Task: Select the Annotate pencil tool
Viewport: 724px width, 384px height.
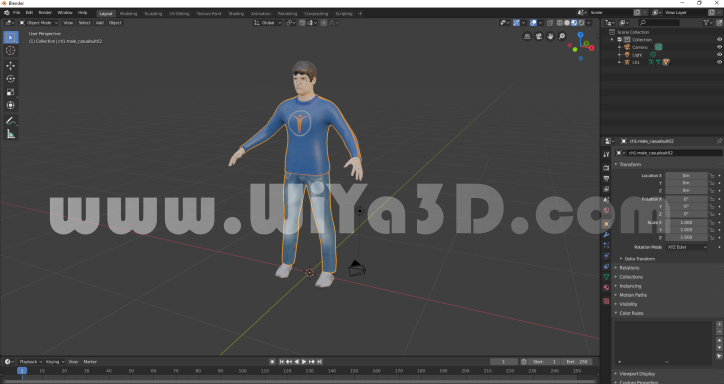Action: tap(11, 121)
